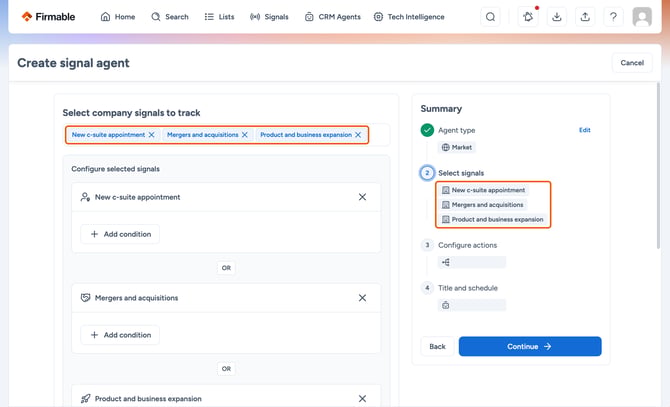
Task: Open the user profile avatar
Action: pyautogui.click(x=642, y=17)
